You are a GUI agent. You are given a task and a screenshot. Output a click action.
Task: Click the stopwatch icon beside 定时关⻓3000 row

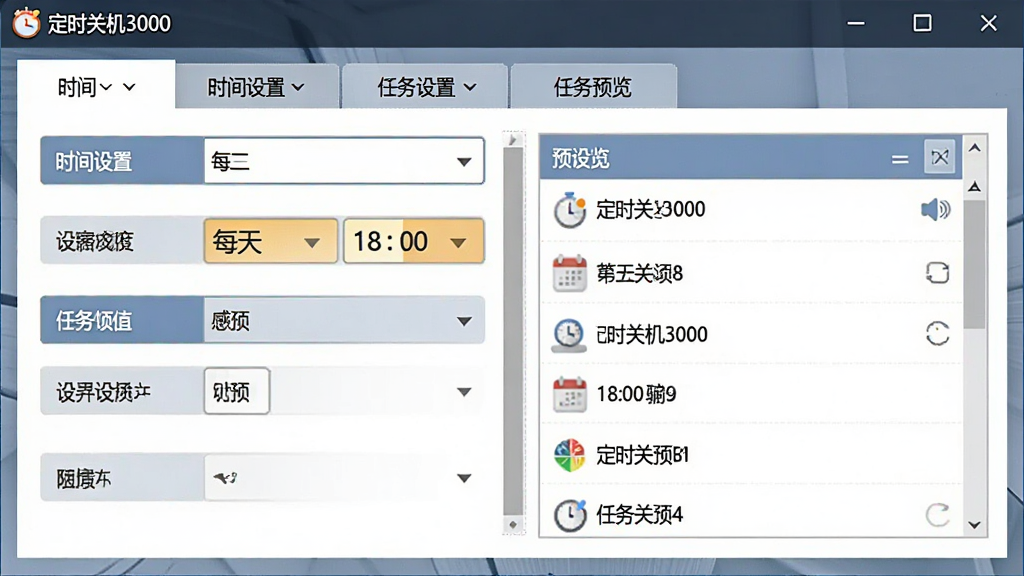[569, 210]
